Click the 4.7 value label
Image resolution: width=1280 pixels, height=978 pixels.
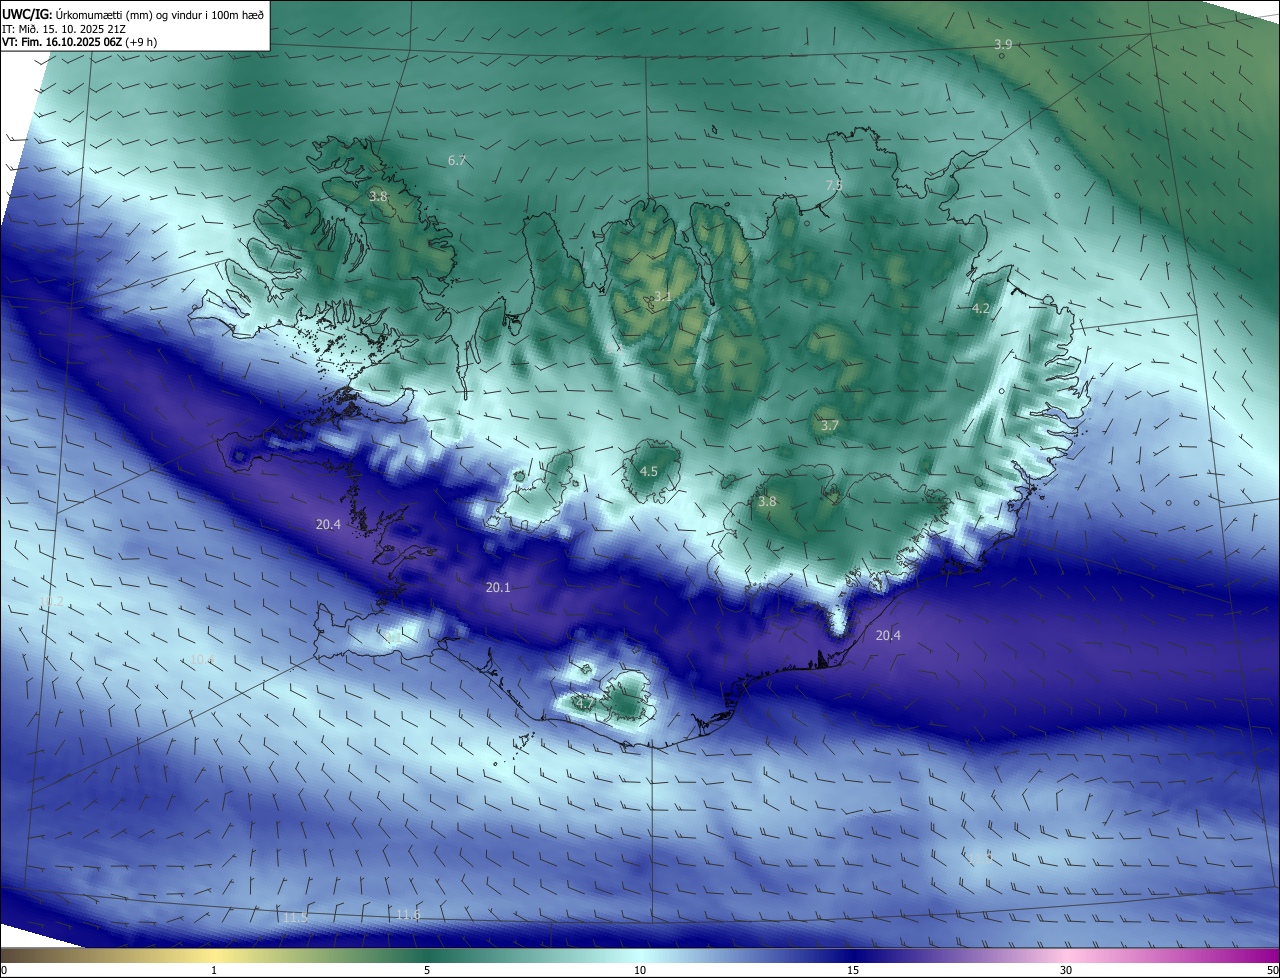[585, 703]
